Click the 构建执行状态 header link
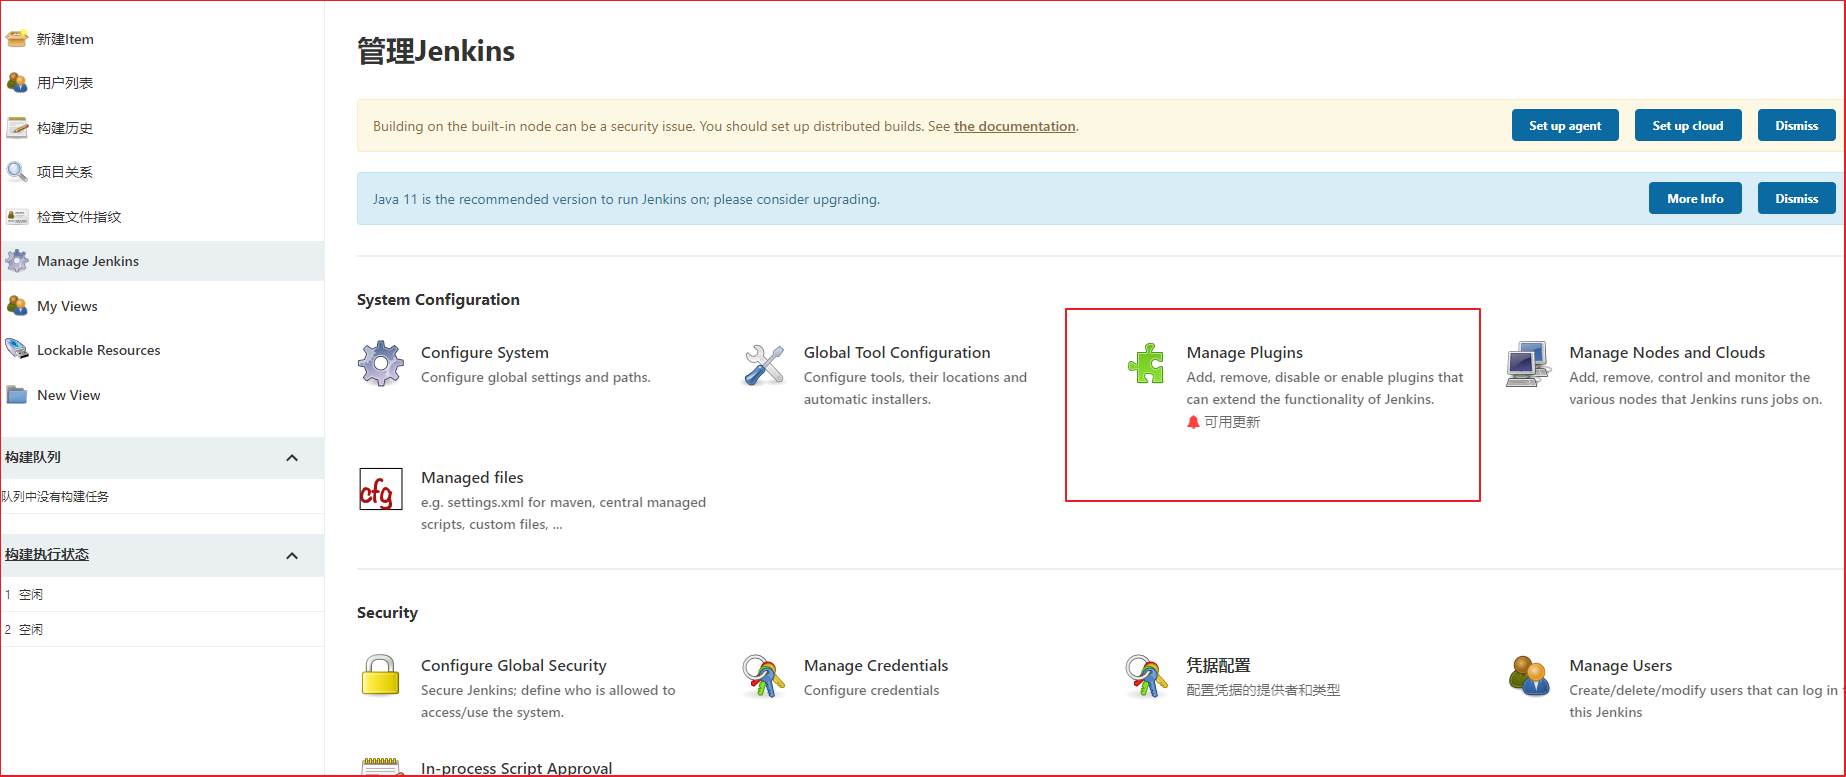Image resolution: width=1846 pixels, height=777 pixels. pyautogui.click(x=47, y=554)
